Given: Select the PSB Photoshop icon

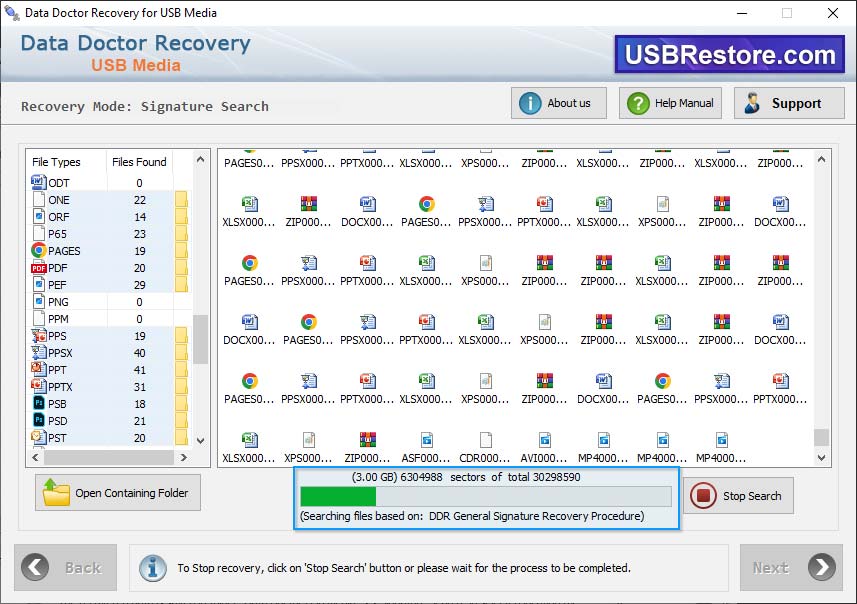Looking at the screenshot, I should coord(38,403).
